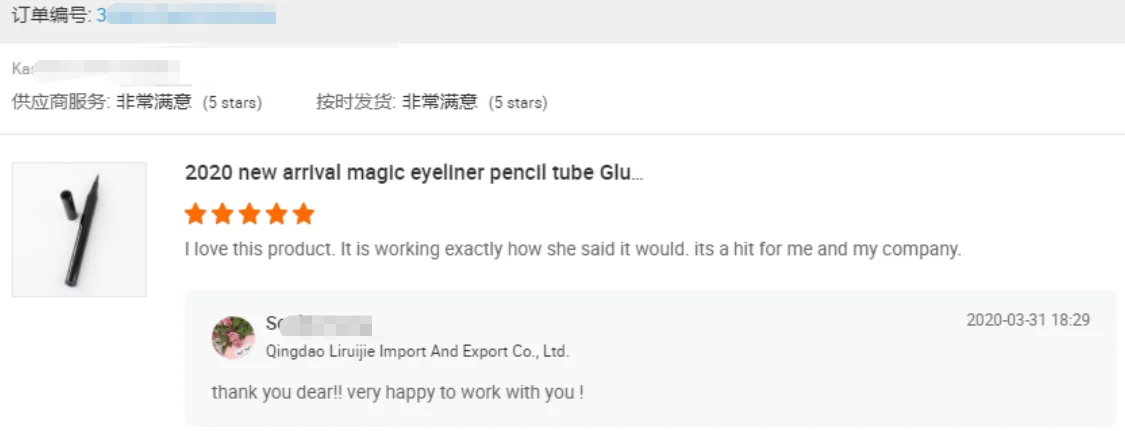The width and height of the screenshot is (1125, 431).
Task: Click the first orange rating star
Action: tap(196, 214)
